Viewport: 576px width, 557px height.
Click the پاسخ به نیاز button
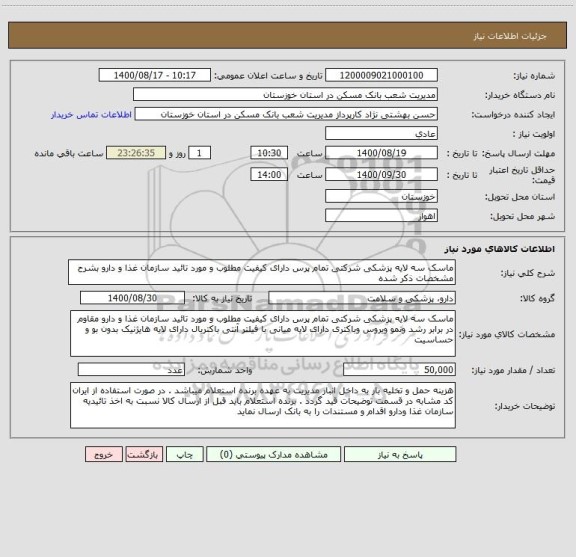pyautogui.click(x=400, y=454)
